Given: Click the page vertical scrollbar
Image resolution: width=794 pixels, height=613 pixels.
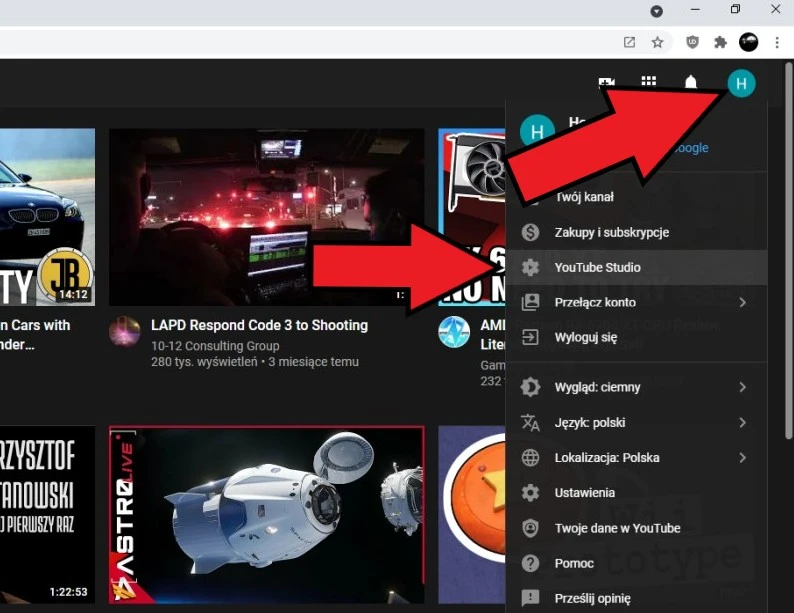Looking at the screenshot, I should coord(789,251).
